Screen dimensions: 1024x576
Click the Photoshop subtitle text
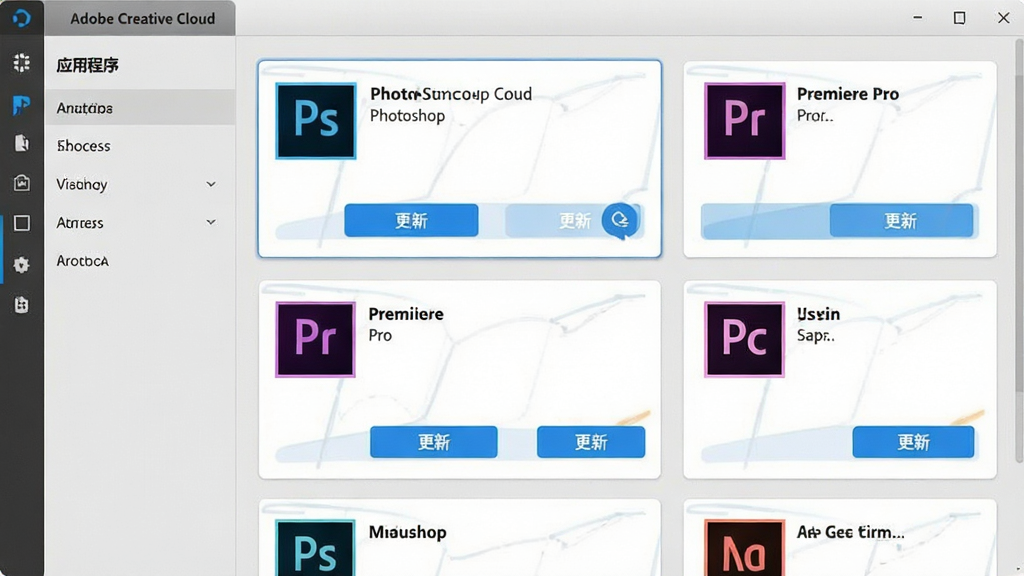click(408, 116)
